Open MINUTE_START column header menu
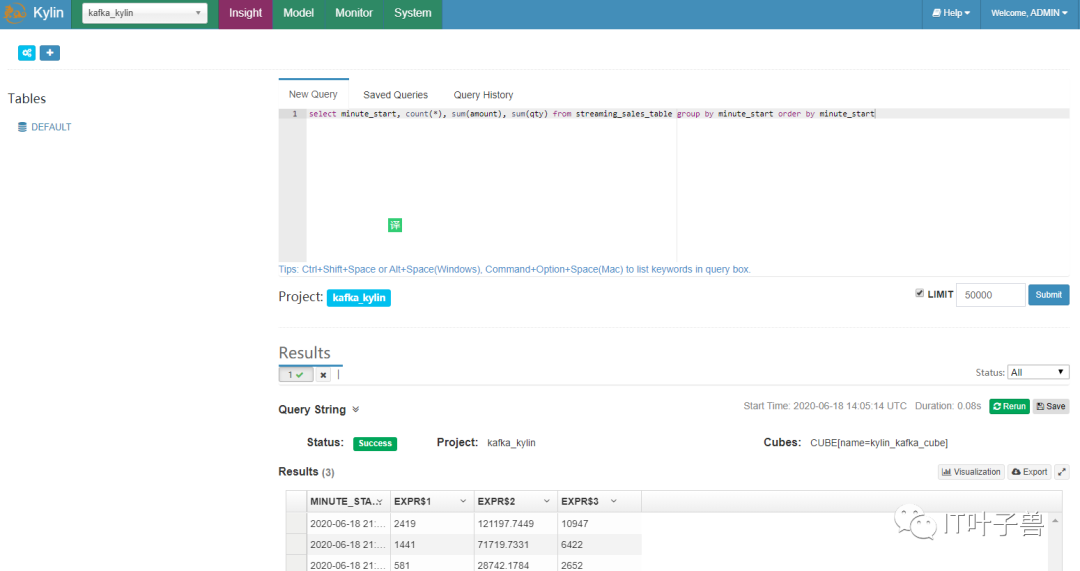Viewport: 1080px width, 571px height. click(x=380, y=501)
